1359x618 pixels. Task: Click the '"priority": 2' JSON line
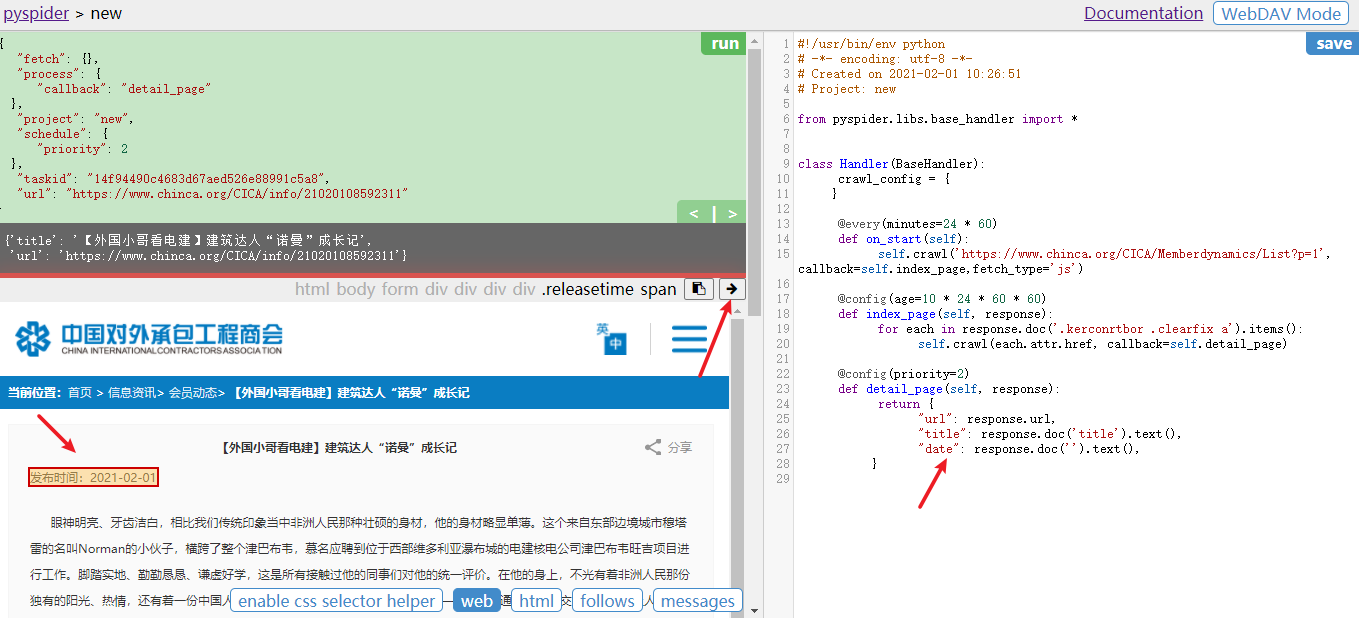click(83, 149)
